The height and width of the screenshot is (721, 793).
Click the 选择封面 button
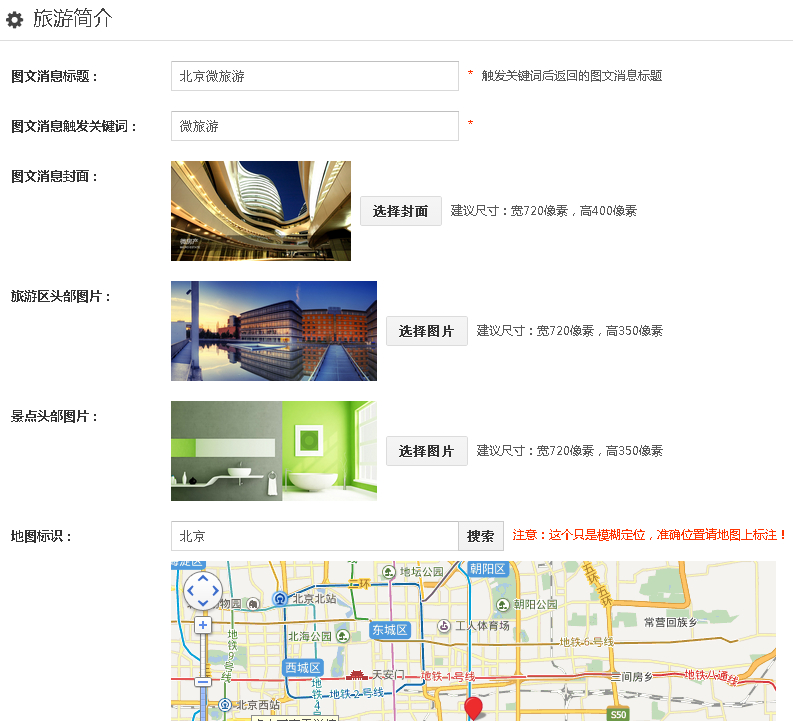click(400, 211)
